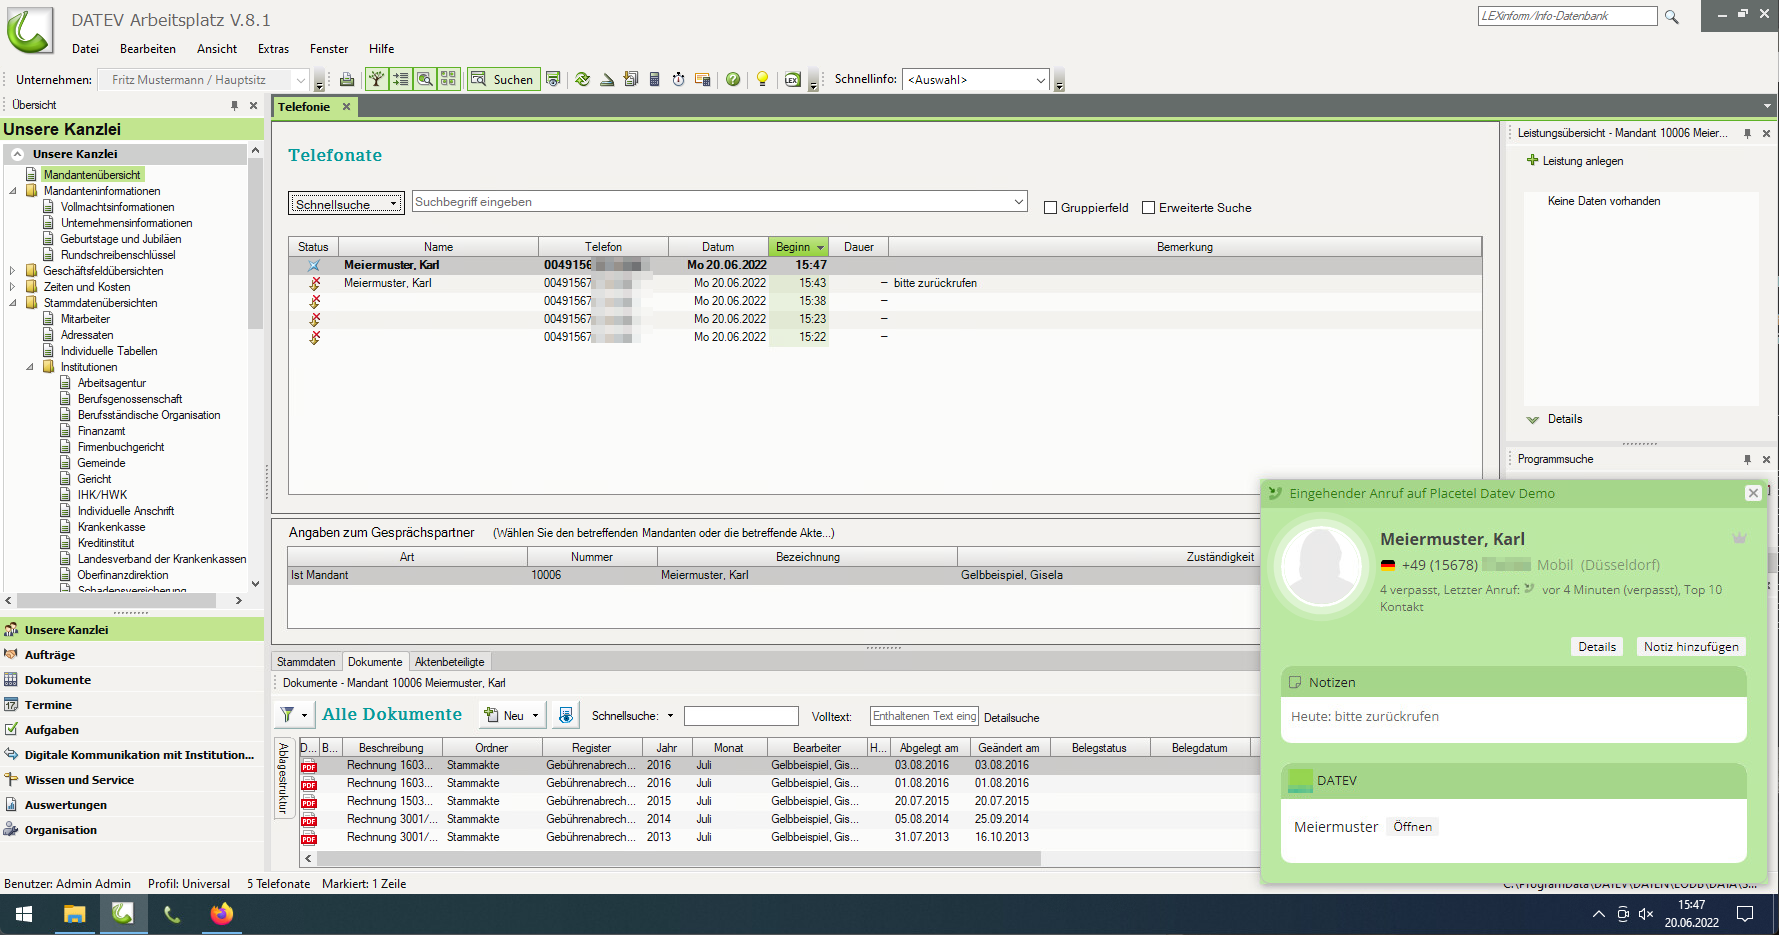The height and width of the screenshot is (935, 1779).
Task: Switch to the Stammdaten tab
Action: [306, 662]
